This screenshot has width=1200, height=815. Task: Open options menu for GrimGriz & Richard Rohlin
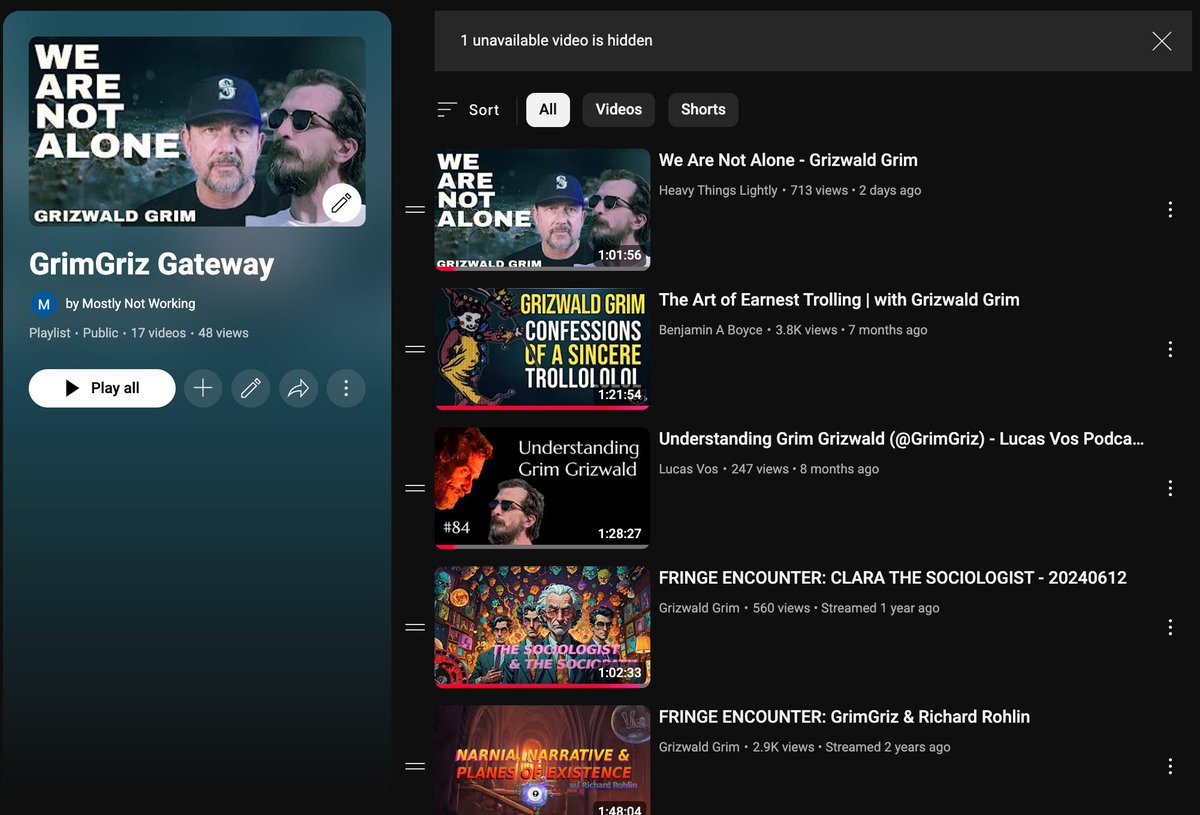pyautogui.click(x=1170, y=766)
